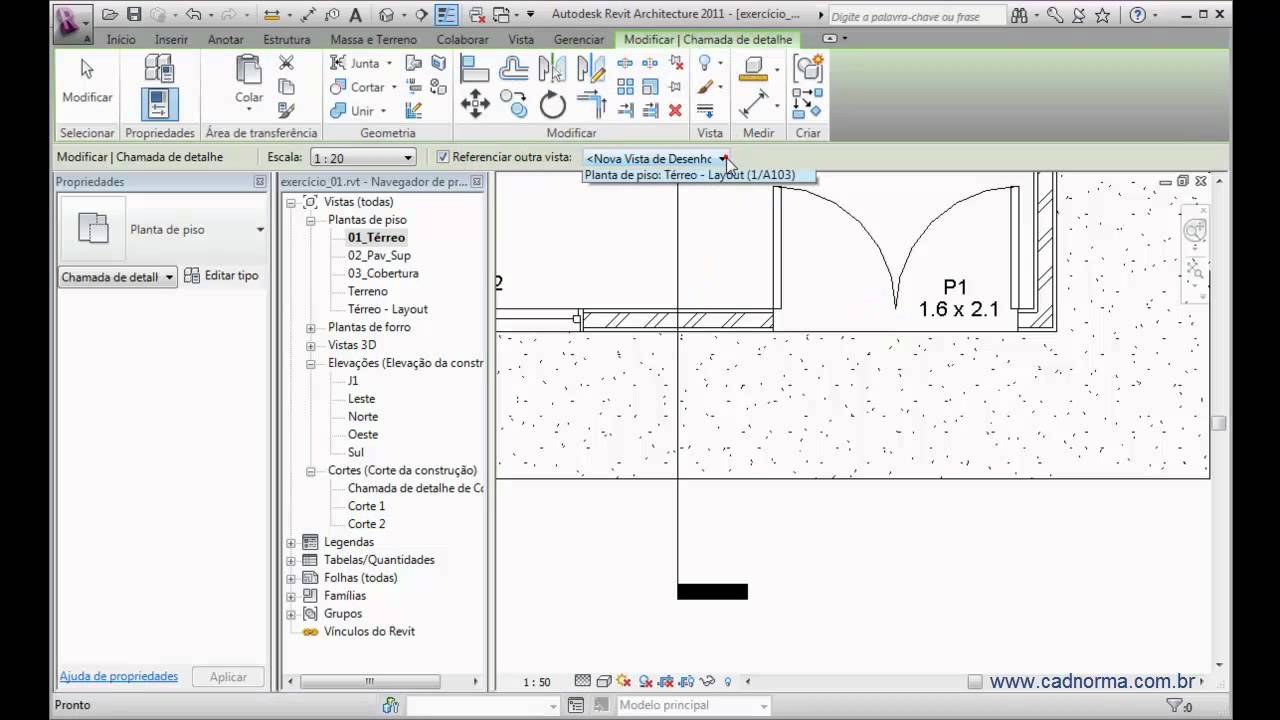
Task: Click the filter funnel icon in status bar
Action: tap(1176, 706)
